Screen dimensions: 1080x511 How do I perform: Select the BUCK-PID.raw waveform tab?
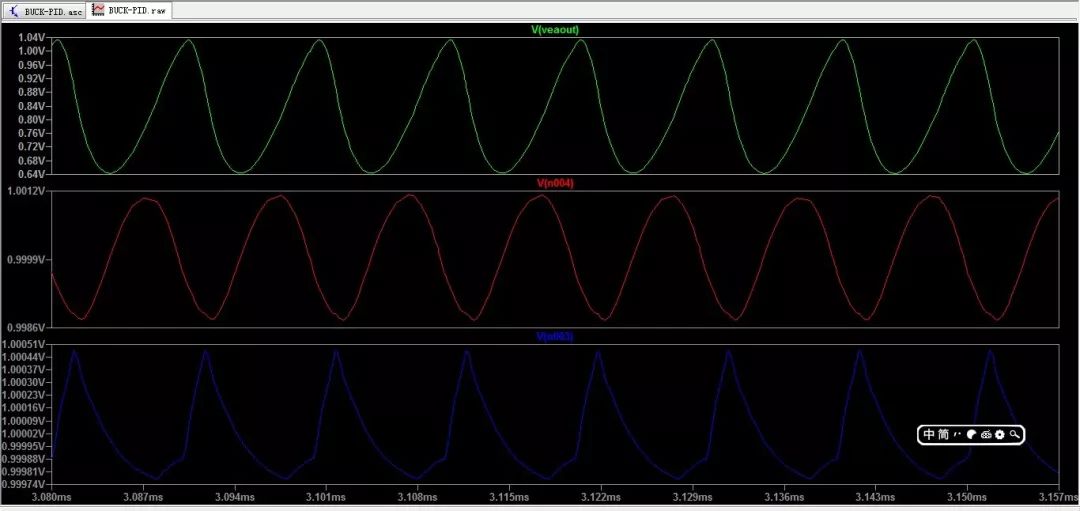click(x=130, y=10)
